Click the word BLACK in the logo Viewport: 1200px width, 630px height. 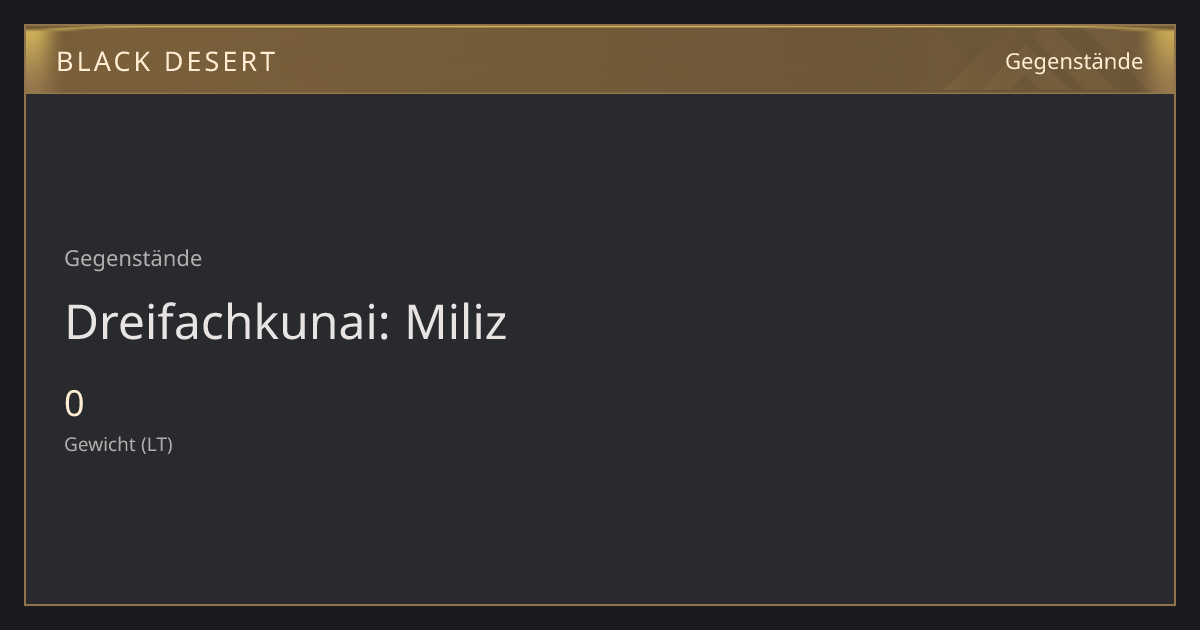[x=99, y=62]
